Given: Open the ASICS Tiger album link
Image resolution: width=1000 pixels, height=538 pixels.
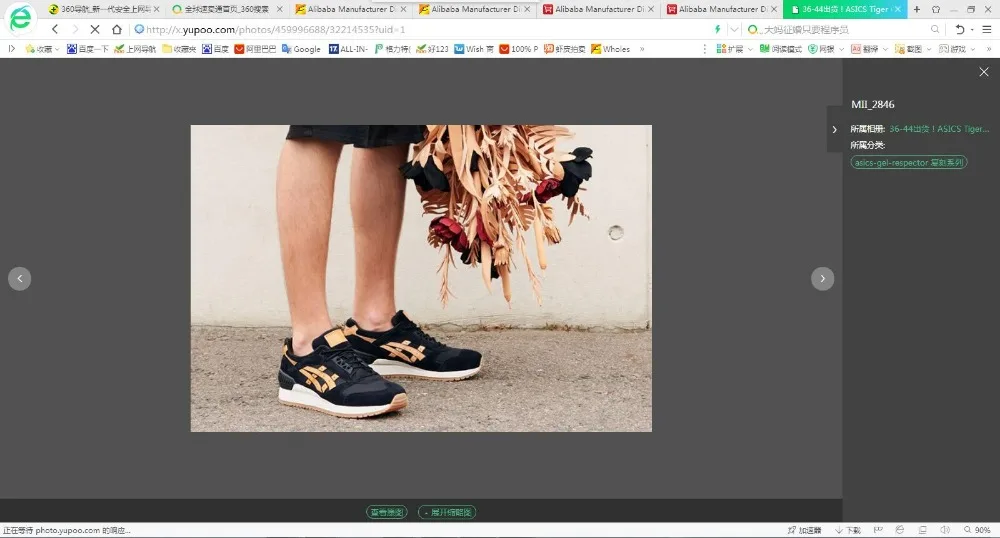Looking at the screenshot, I should click(x=939, y=129).
